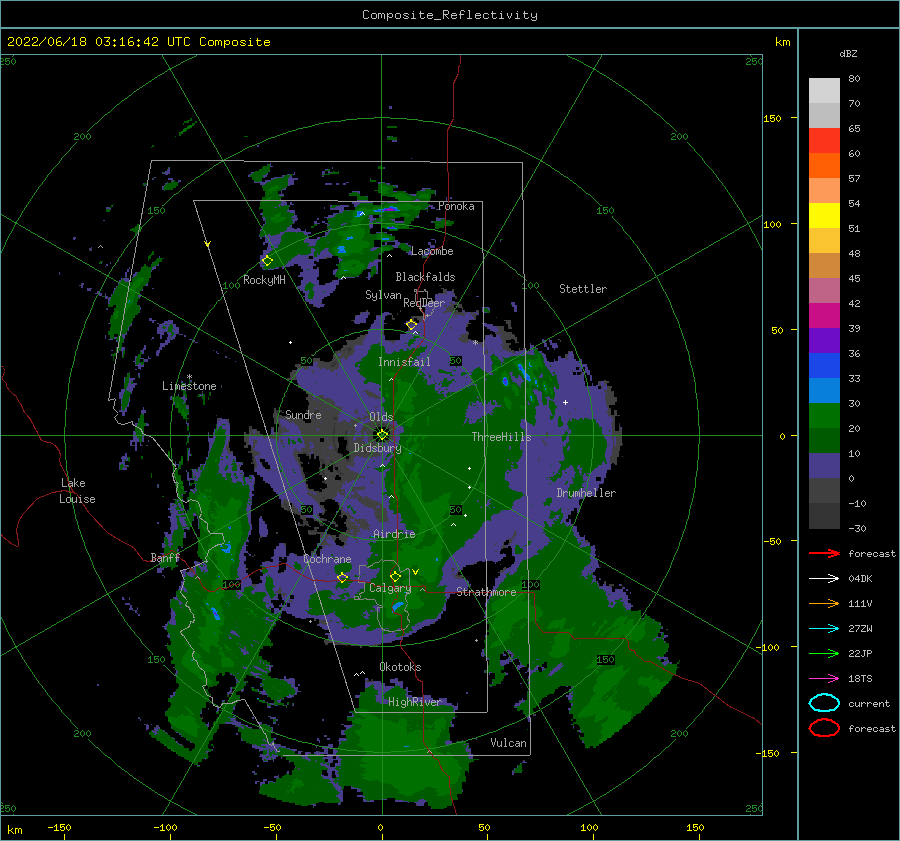Click the RedDeer city label
Screen dimensions: 900x841
pyautogui.click(x=424, y=303)
